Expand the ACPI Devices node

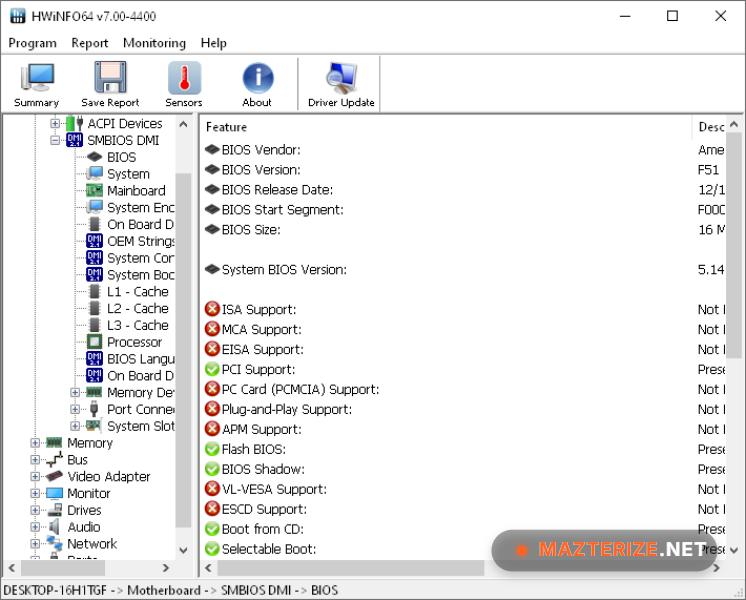pos(55,123)
